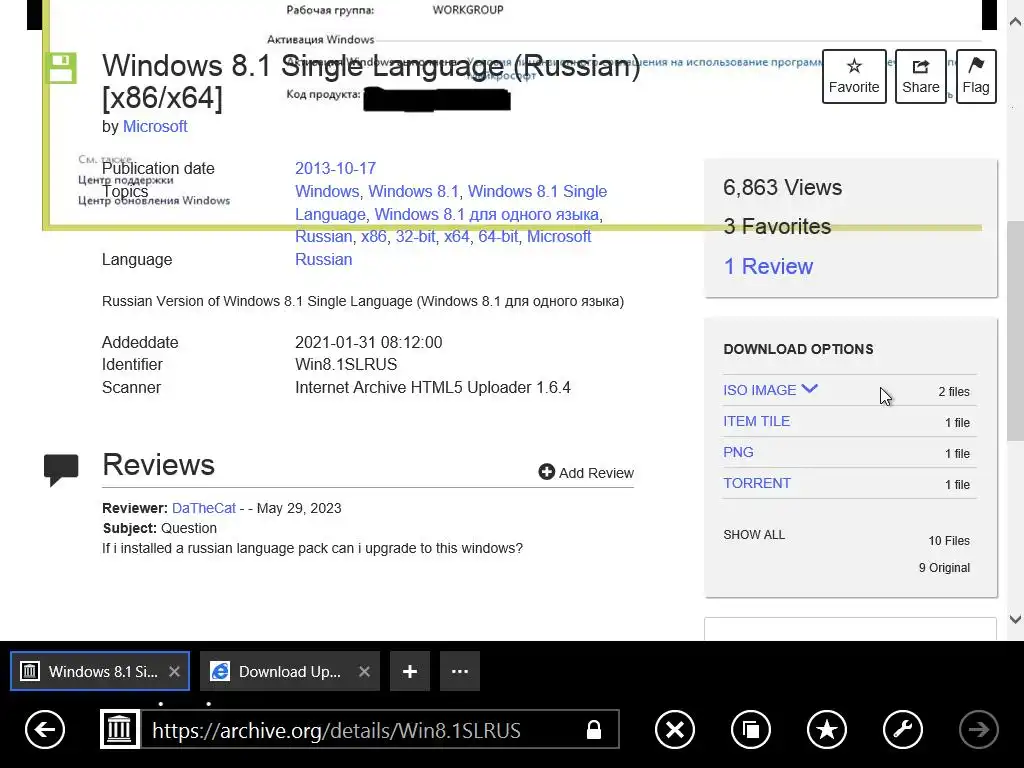Image resolution: width=1024 pixels, height=768 pixels.
Task: Click the 6,863 Views text
Action: 782,187
